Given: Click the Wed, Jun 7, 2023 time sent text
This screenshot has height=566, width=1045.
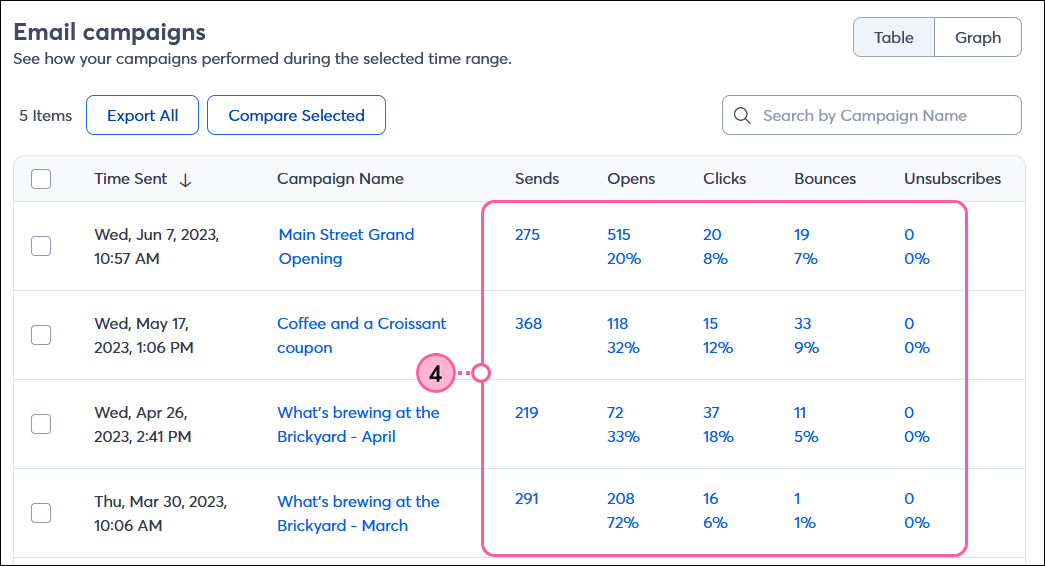Looking at the screenshot, I should [157, 247].
